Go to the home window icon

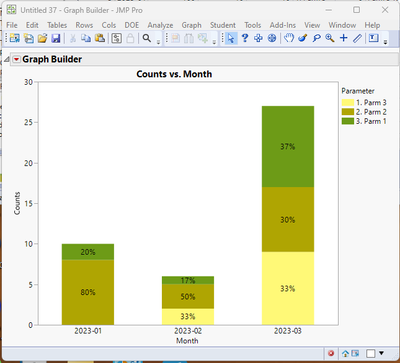coord(345,353)
